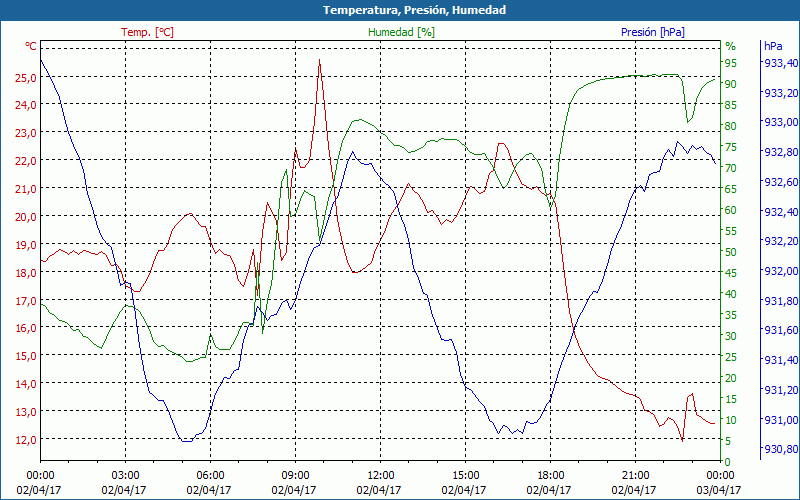The height and width of the screenshot is (500, 800).
Task: Click humidity axis value '55'
Action: 731,231
